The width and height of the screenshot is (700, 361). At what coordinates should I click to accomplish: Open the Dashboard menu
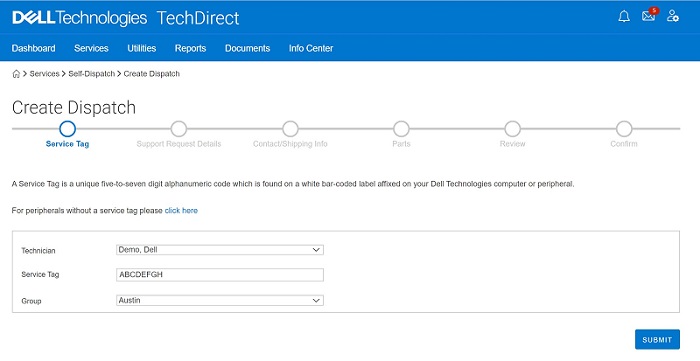[x=33, y=48]
